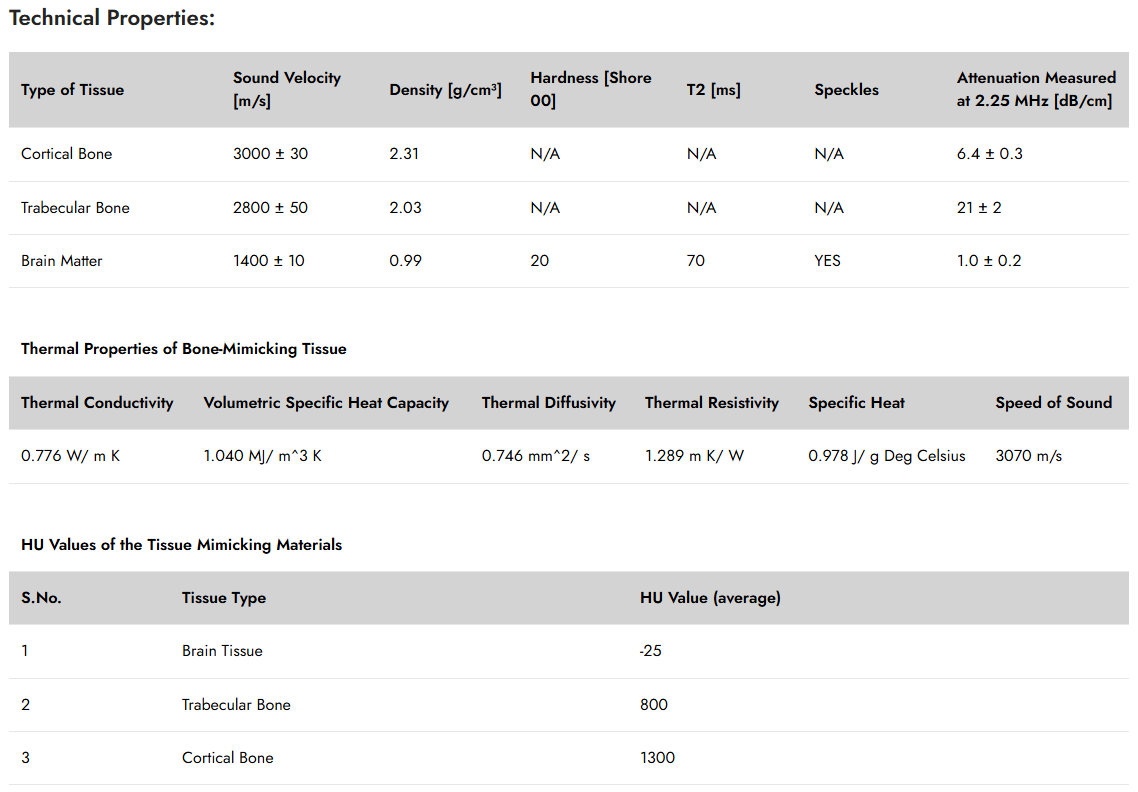The height and width of the screenshot is (792, 1138).
Task: Click the HU Value (average) header
Action: [711, 598]
